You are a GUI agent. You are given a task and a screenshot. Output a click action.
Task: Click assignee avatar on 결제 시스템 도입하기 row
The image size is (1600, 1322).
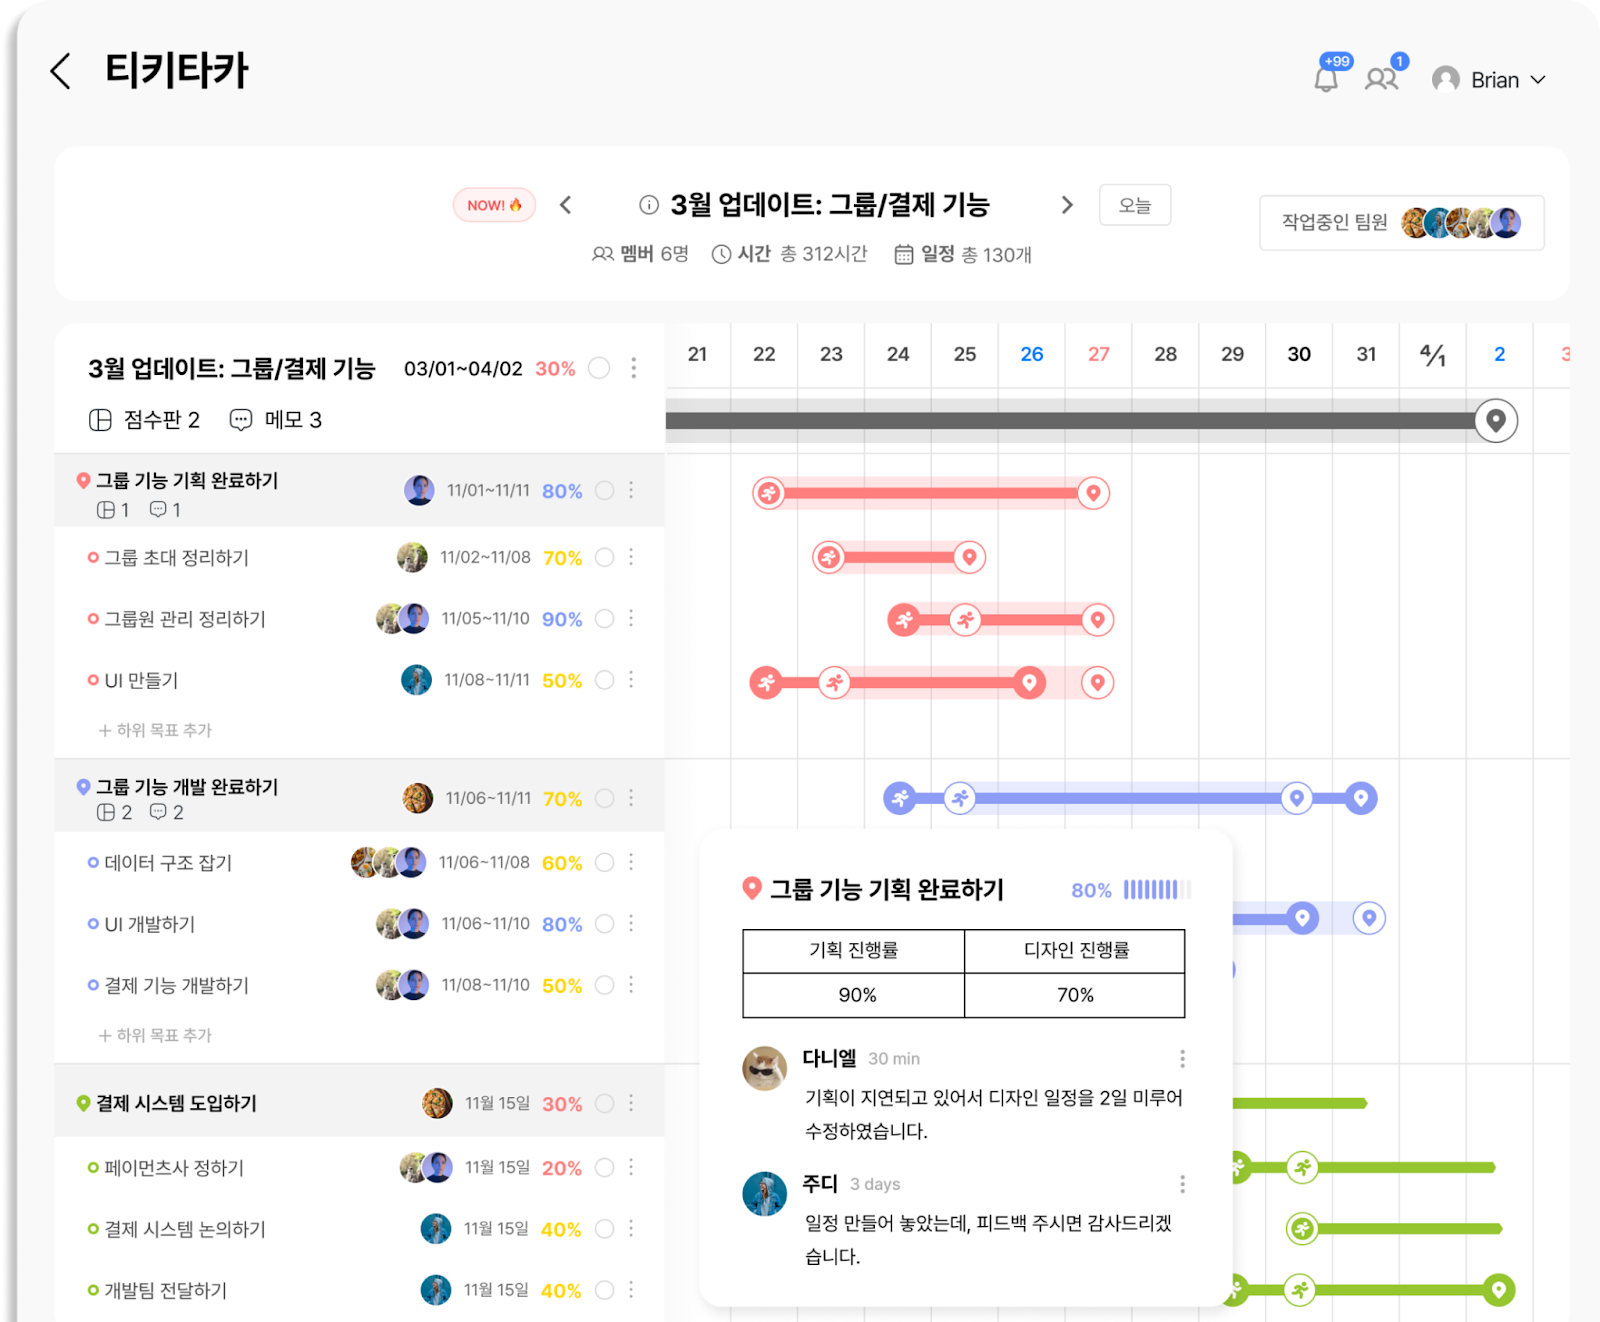pos(437,1103)
